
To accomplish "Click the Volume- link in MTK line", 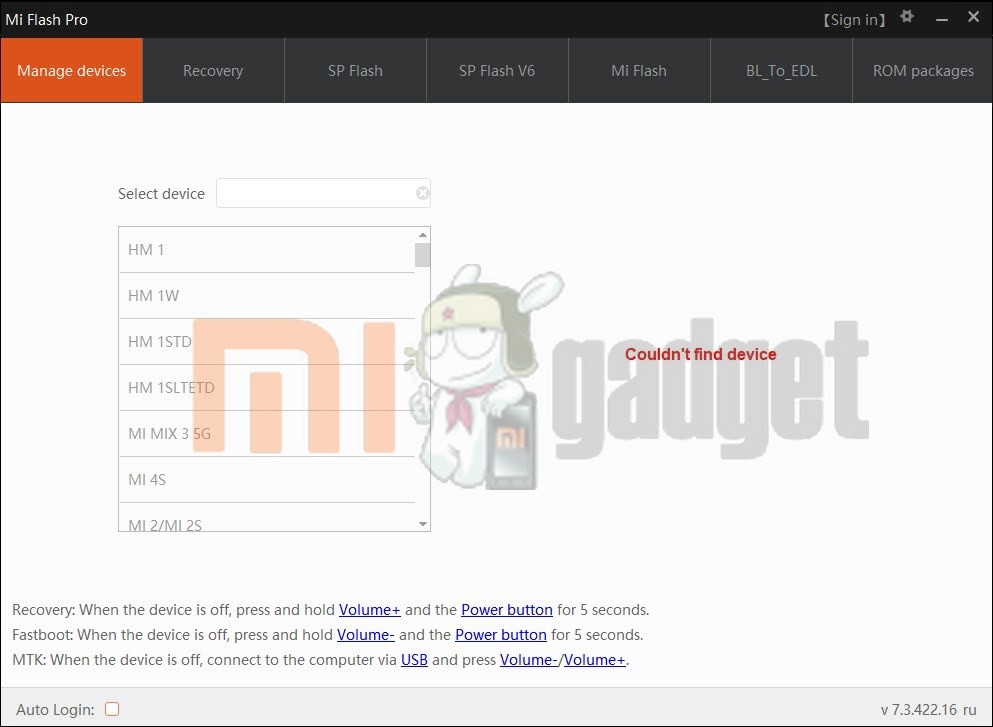I will 529,660.
